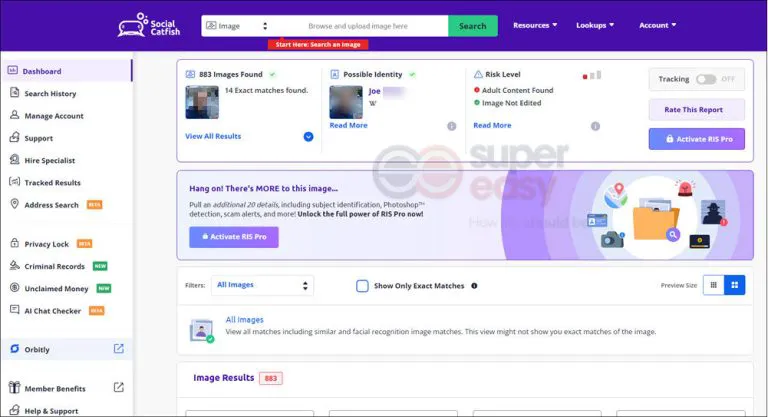This screenshot has height=417, width=768.
Task: Expand the All Images filter dropdown
Action: (x=263, y=285)
